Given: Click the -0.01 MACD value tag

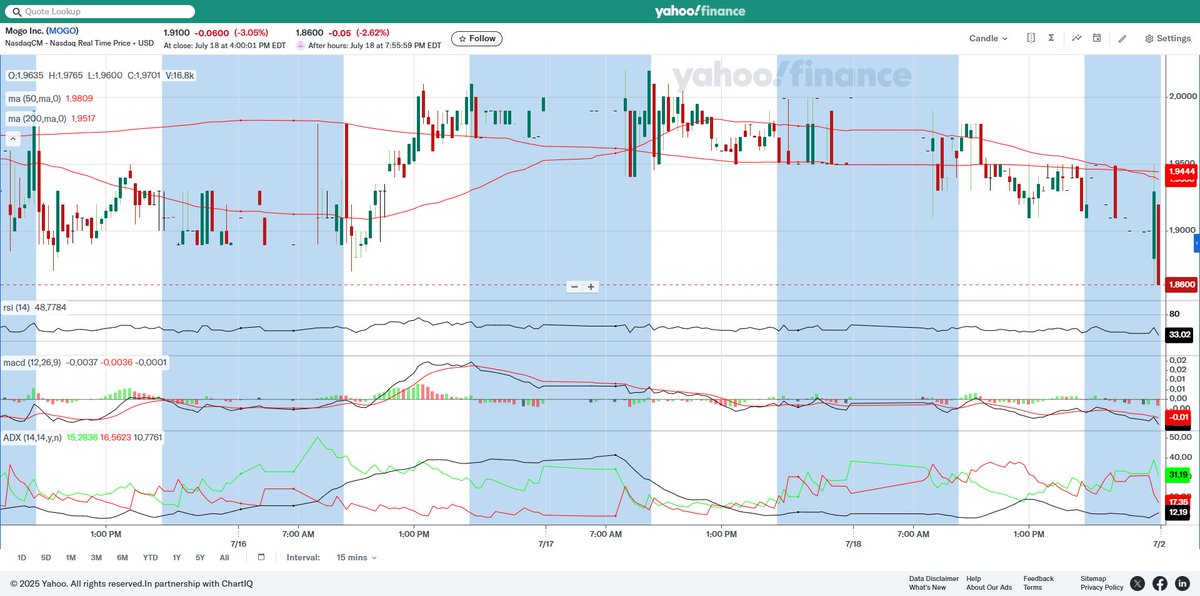Looking at the screenshot, I should point(1180,418).
